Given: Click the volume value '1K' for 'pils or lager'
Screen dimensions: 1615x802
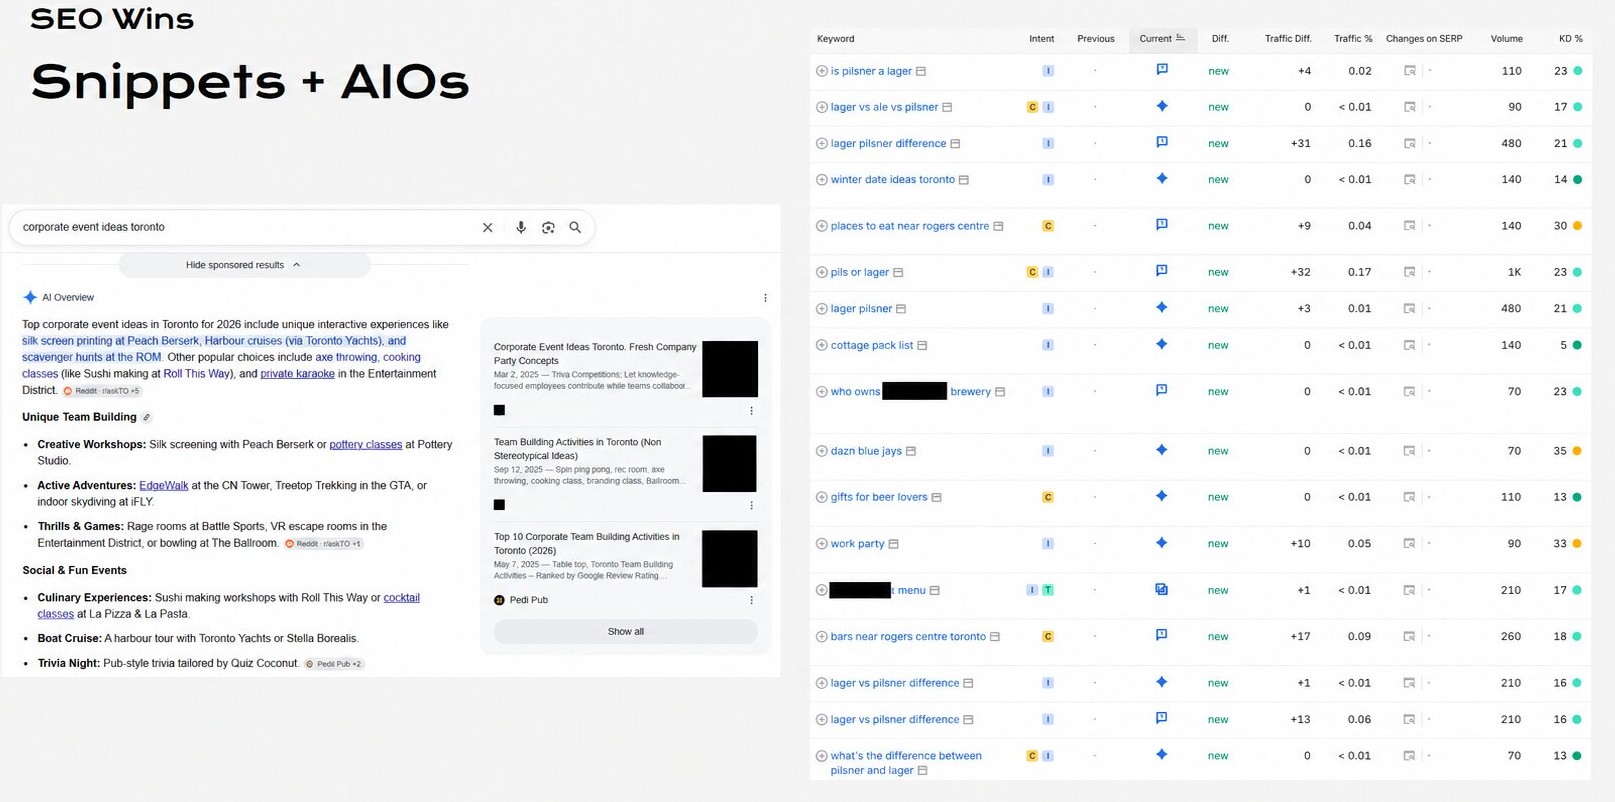Looking at the screenshot, I should click(1514, 272).
